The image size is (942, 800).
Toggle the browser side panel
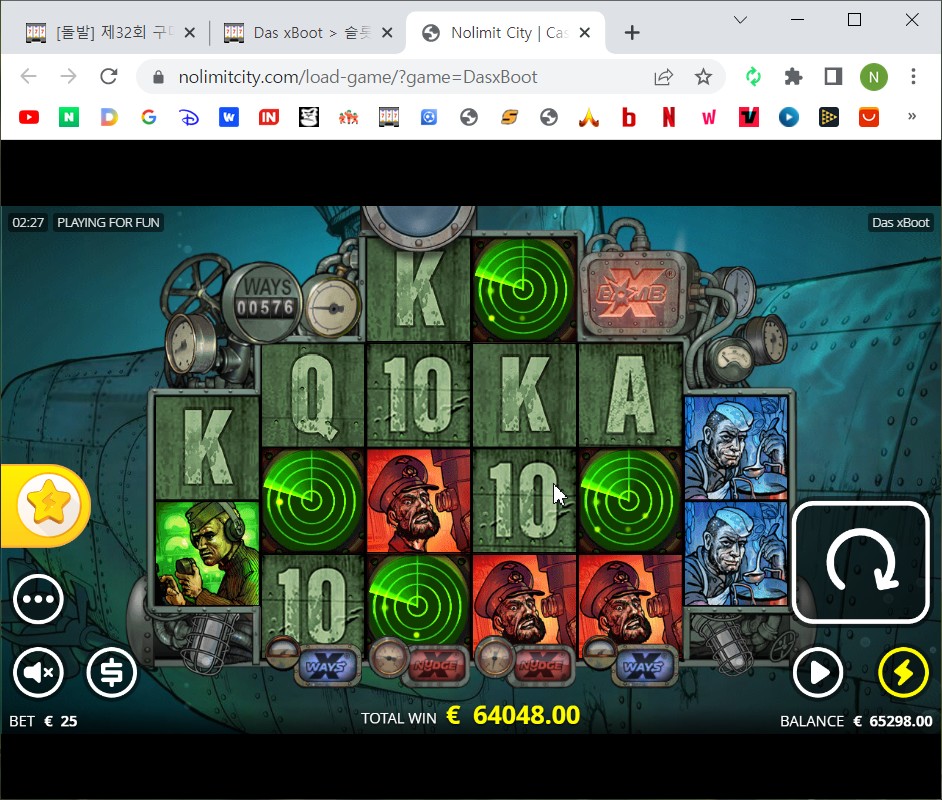833,77
